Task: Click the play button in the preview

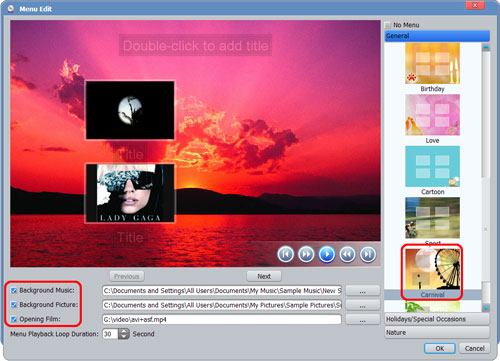Action: (x=327, y=254)
